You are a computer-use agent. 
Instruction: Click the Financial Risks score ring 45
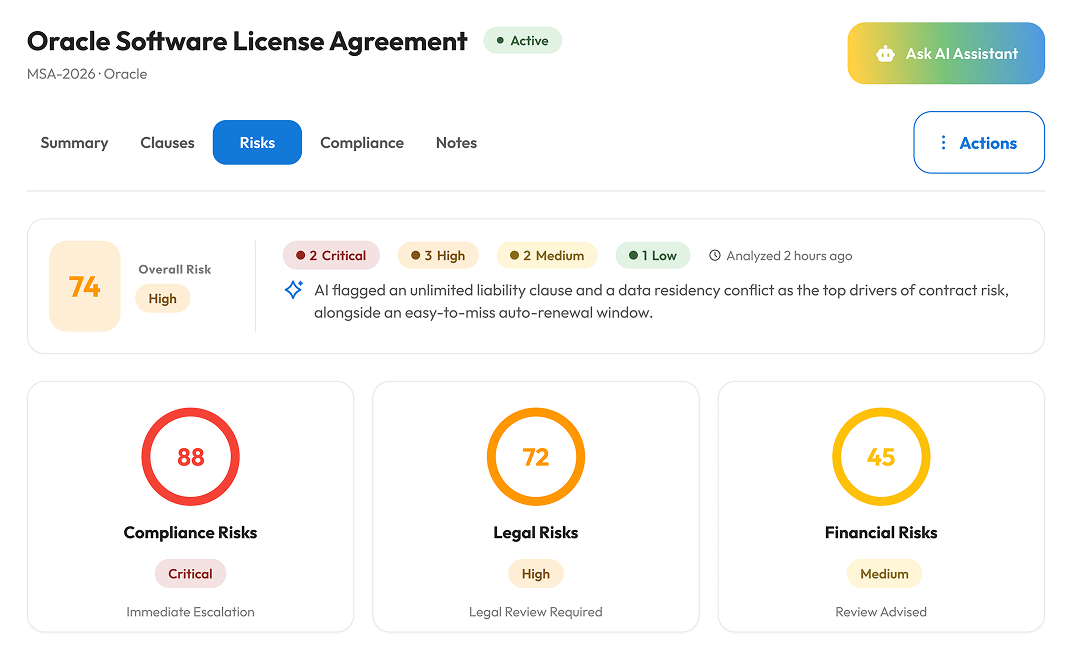(x=881, y=456)
